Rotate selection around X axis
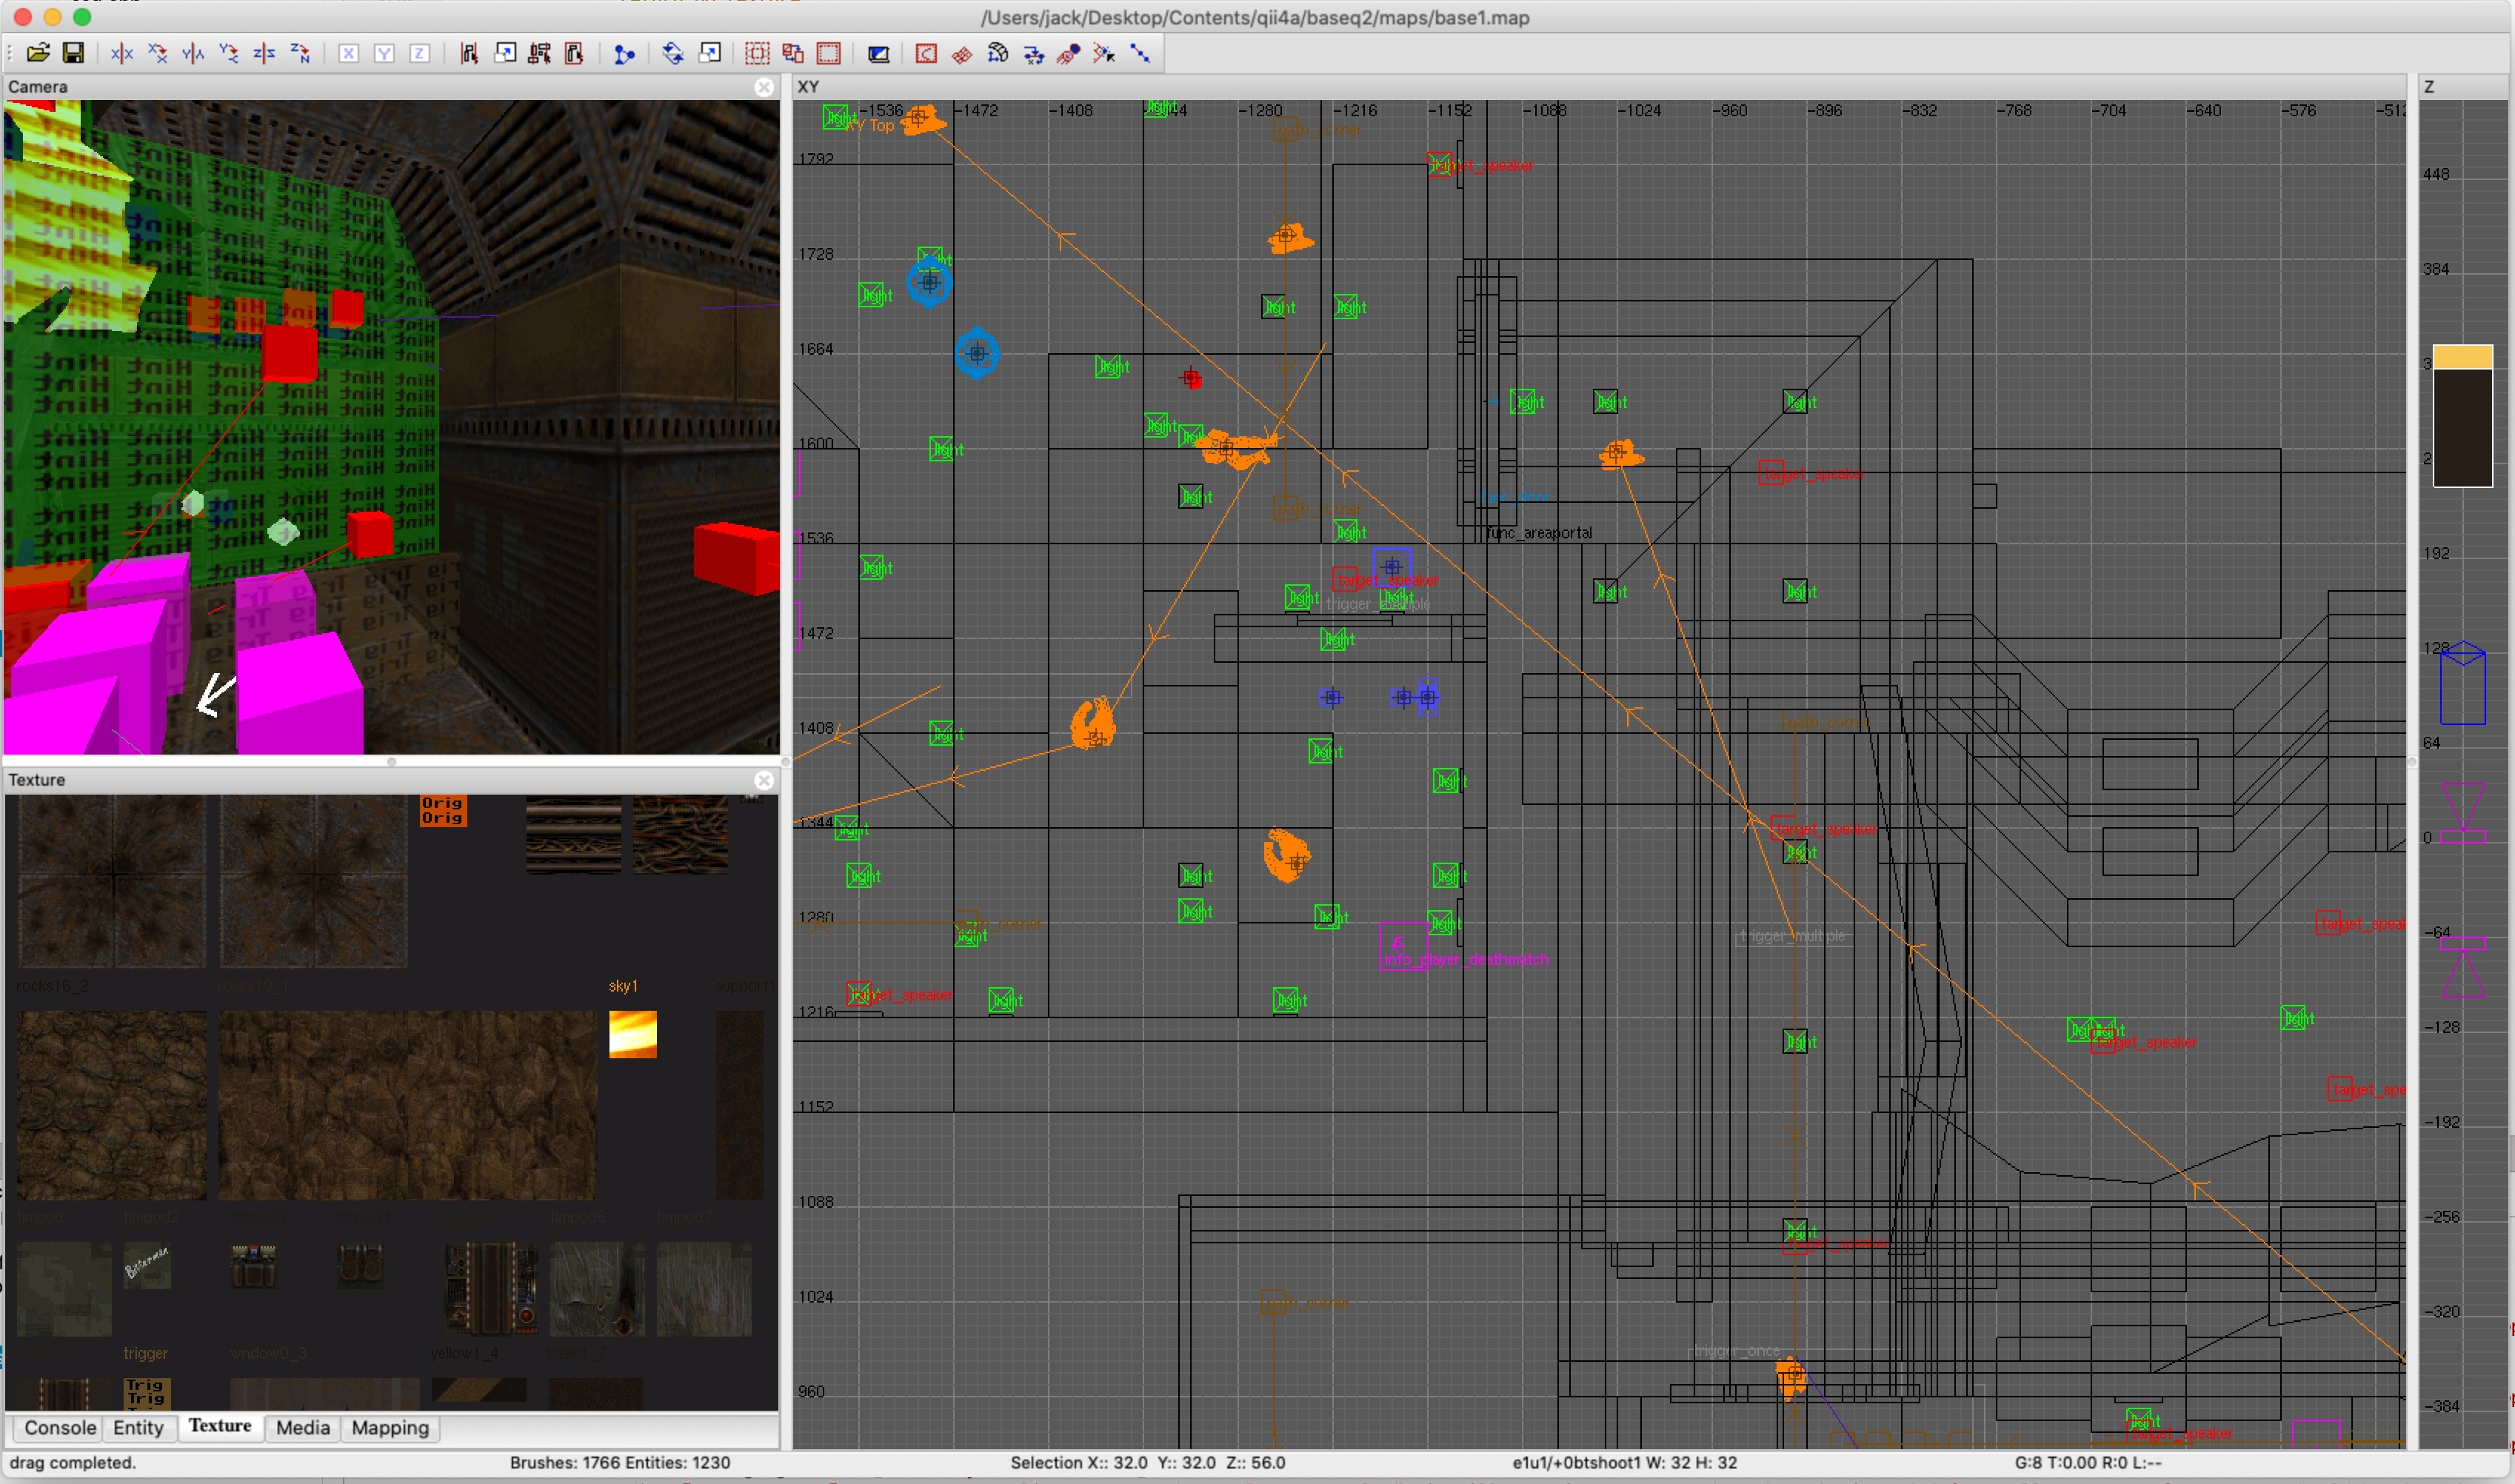The height and width of the screenshot is (1484, 2515). [158, 53]
